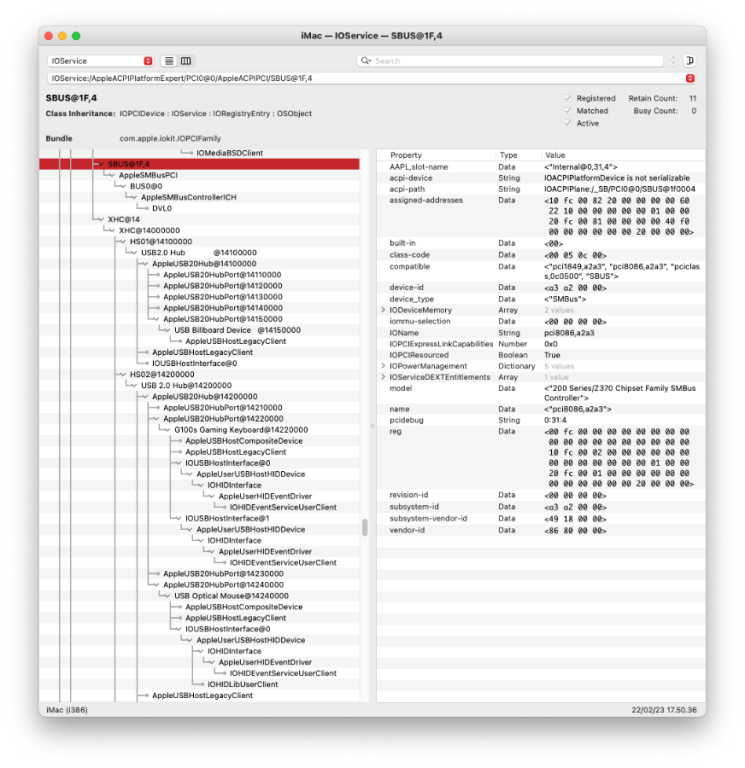
Task: Select the IOMediaBSDClient tree item
Action: [x=229, y=153]
